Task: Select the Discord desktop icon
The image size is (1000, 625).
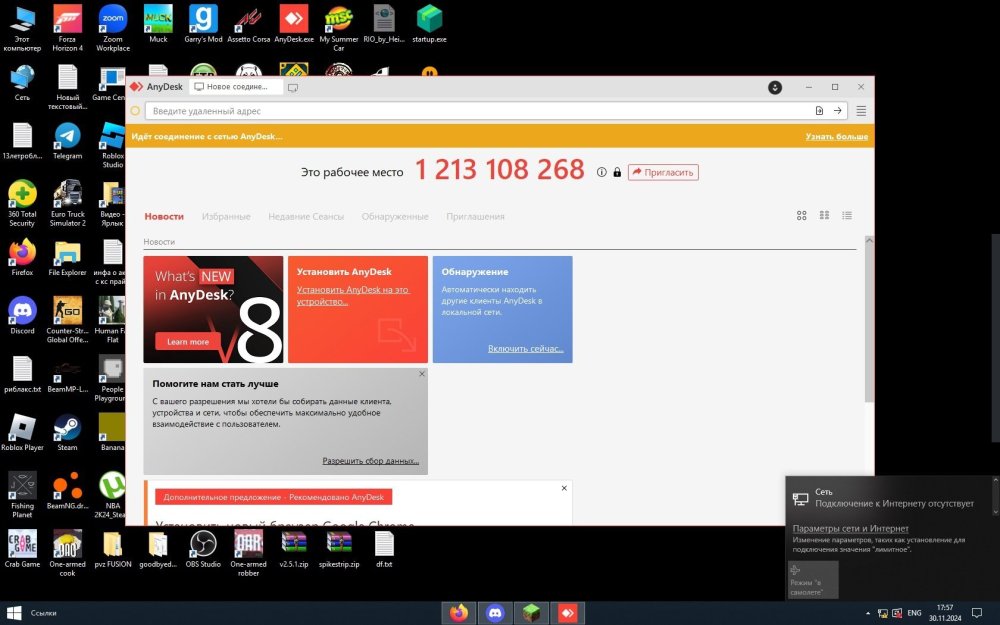Action: 22,316
